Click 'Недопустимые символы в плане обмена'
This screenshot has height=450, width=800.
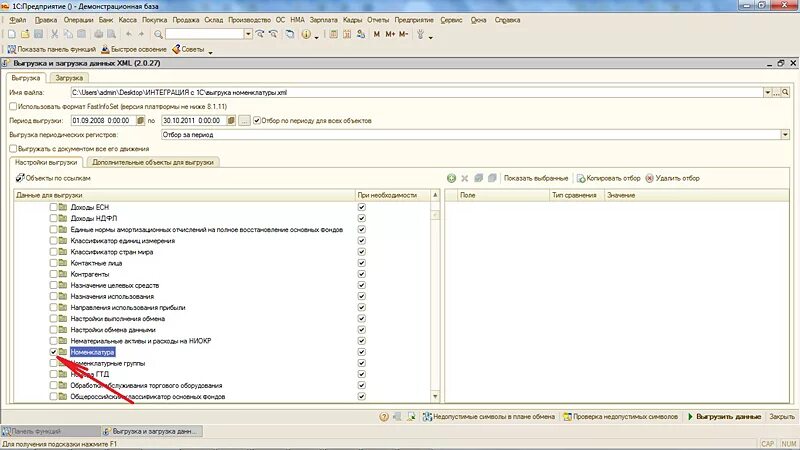(x=488, y=417)
